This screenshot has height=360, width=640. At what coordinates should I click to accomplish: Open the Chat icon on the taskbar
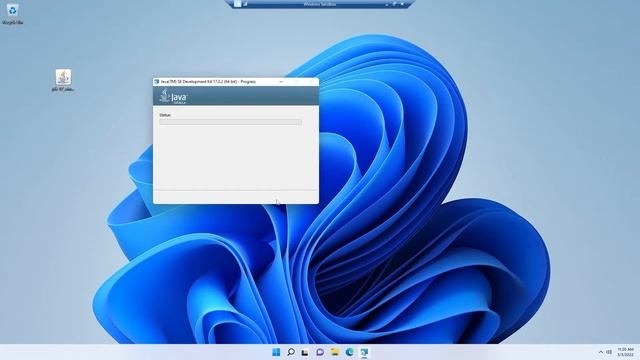(320, 352)
